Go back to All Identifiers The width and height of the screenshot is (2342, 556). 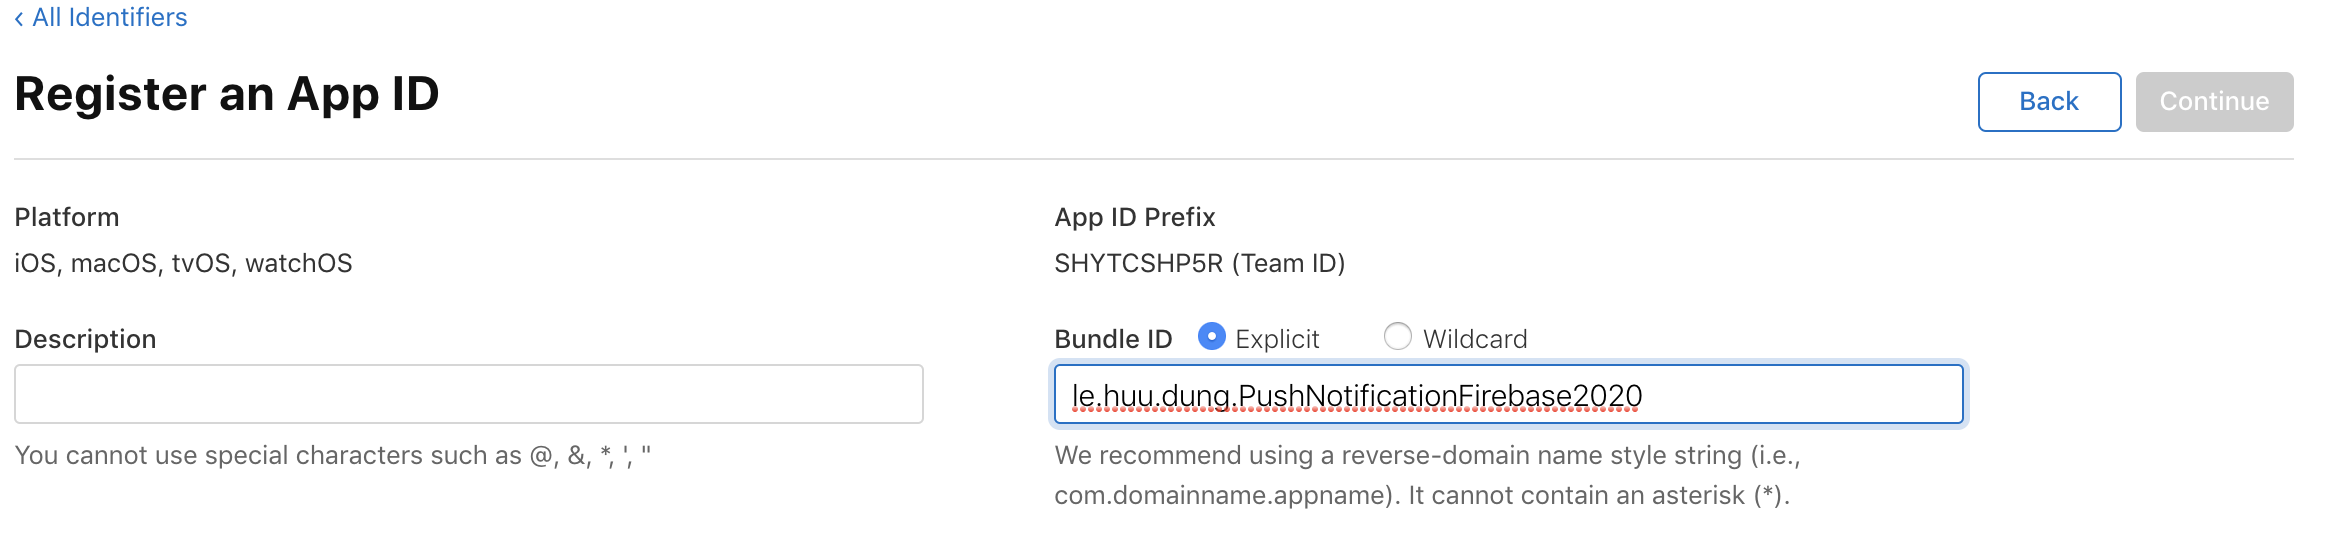tap(100, 18)
